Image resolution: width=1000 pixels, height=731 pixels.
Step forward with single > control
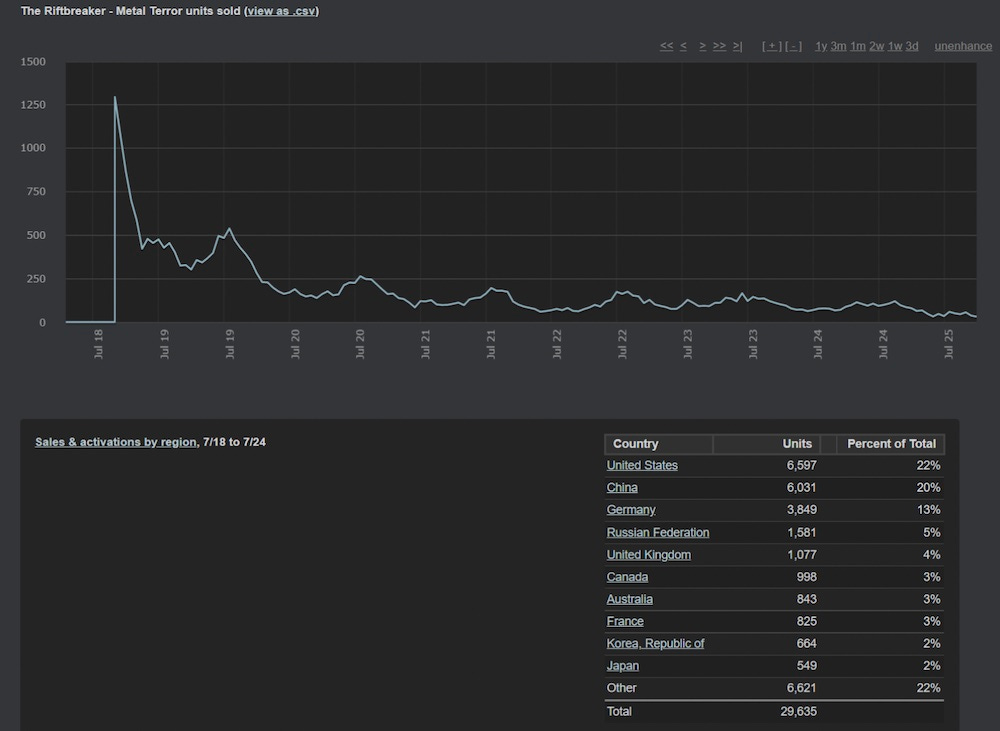pos(702,46)
